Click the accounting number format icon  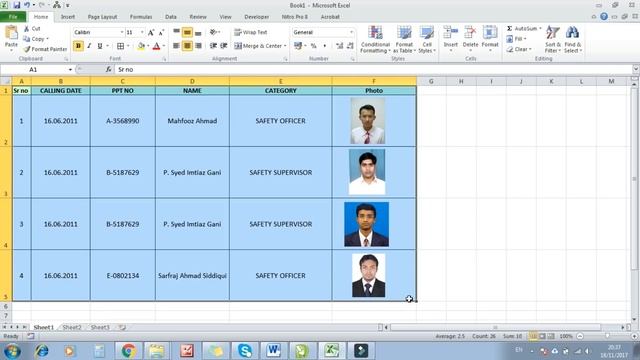(x=298, y=46)
